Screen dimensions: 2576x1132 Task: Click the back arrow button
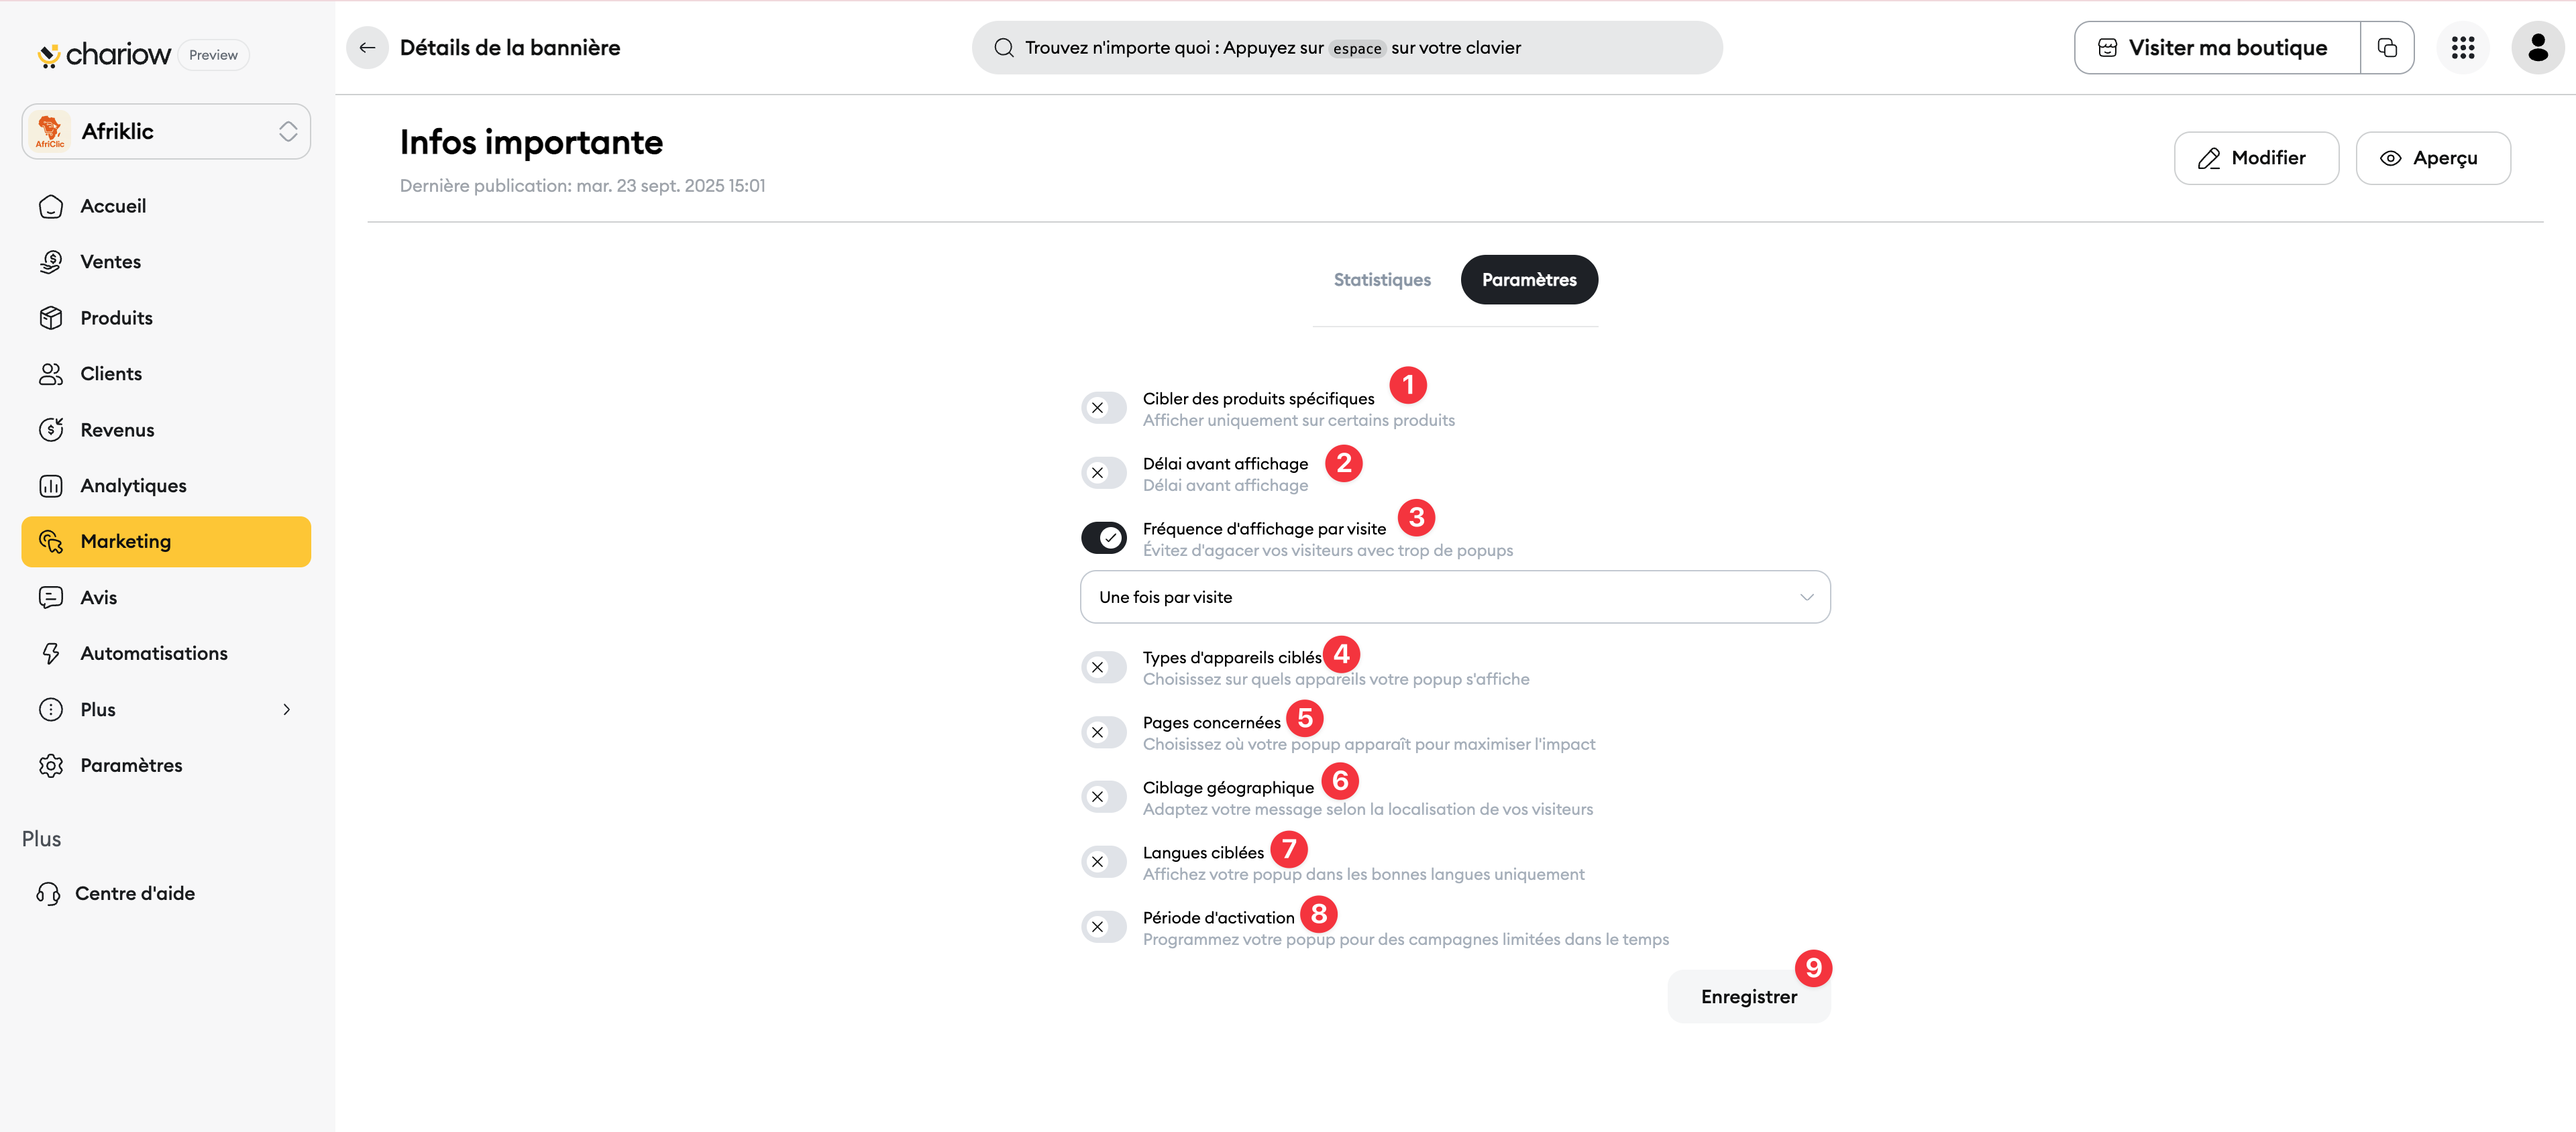(x=367, y=48)
